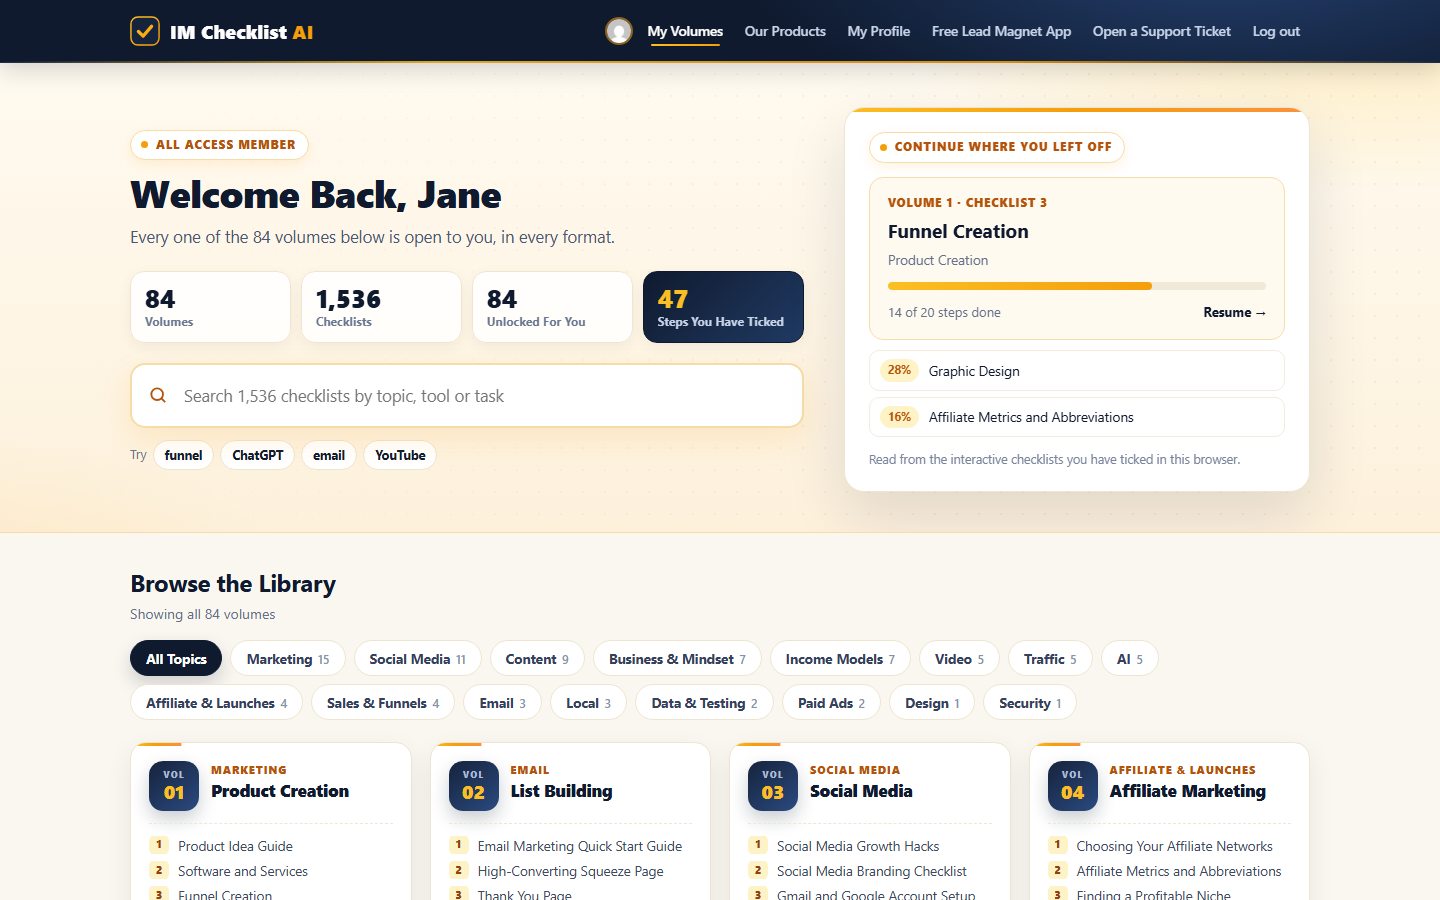
Task: Click the magnifier icon in the search box
Action: click(158, 396)
